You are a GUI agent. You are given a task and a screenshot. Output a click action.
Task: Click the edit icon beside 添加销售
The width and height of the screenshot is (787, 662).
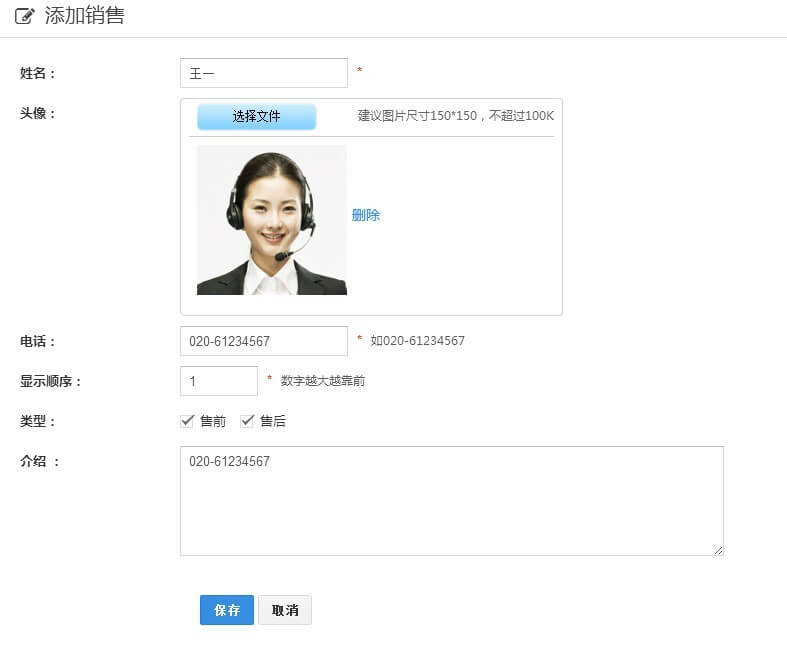25,16
